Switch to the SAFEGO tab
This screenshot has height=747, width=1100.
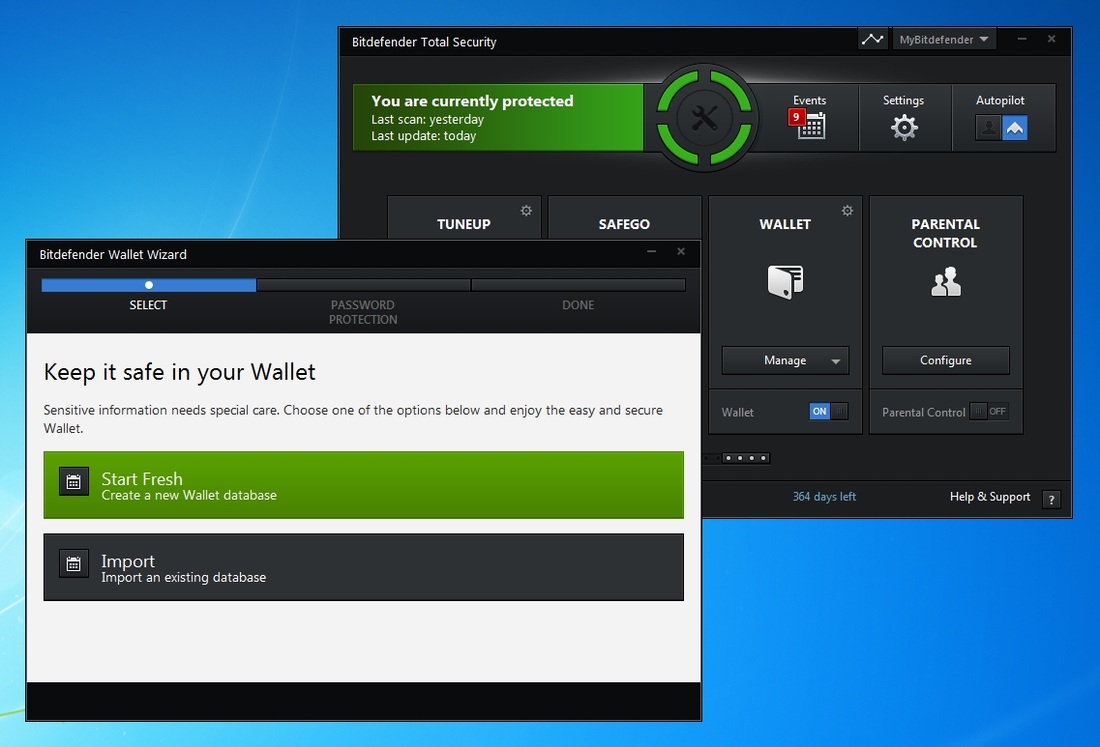[x=624, y=223]
